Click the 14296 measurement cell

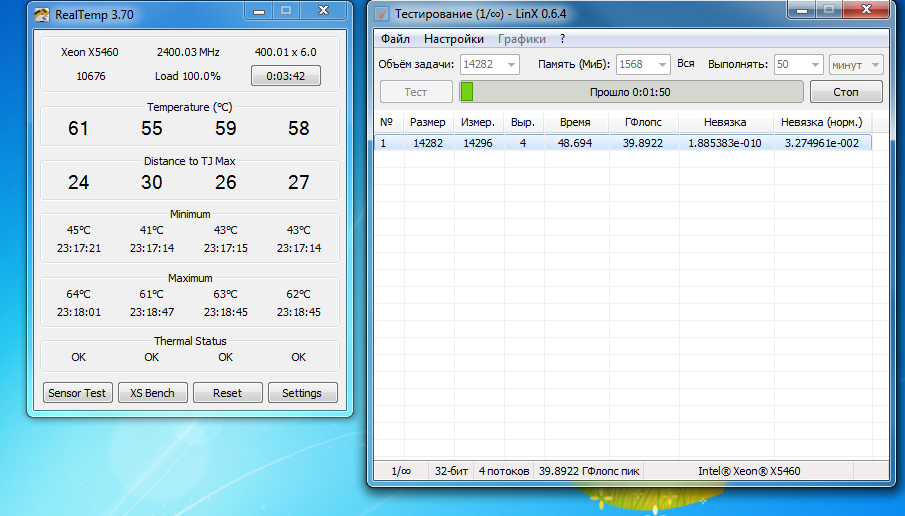click(478, 143)
